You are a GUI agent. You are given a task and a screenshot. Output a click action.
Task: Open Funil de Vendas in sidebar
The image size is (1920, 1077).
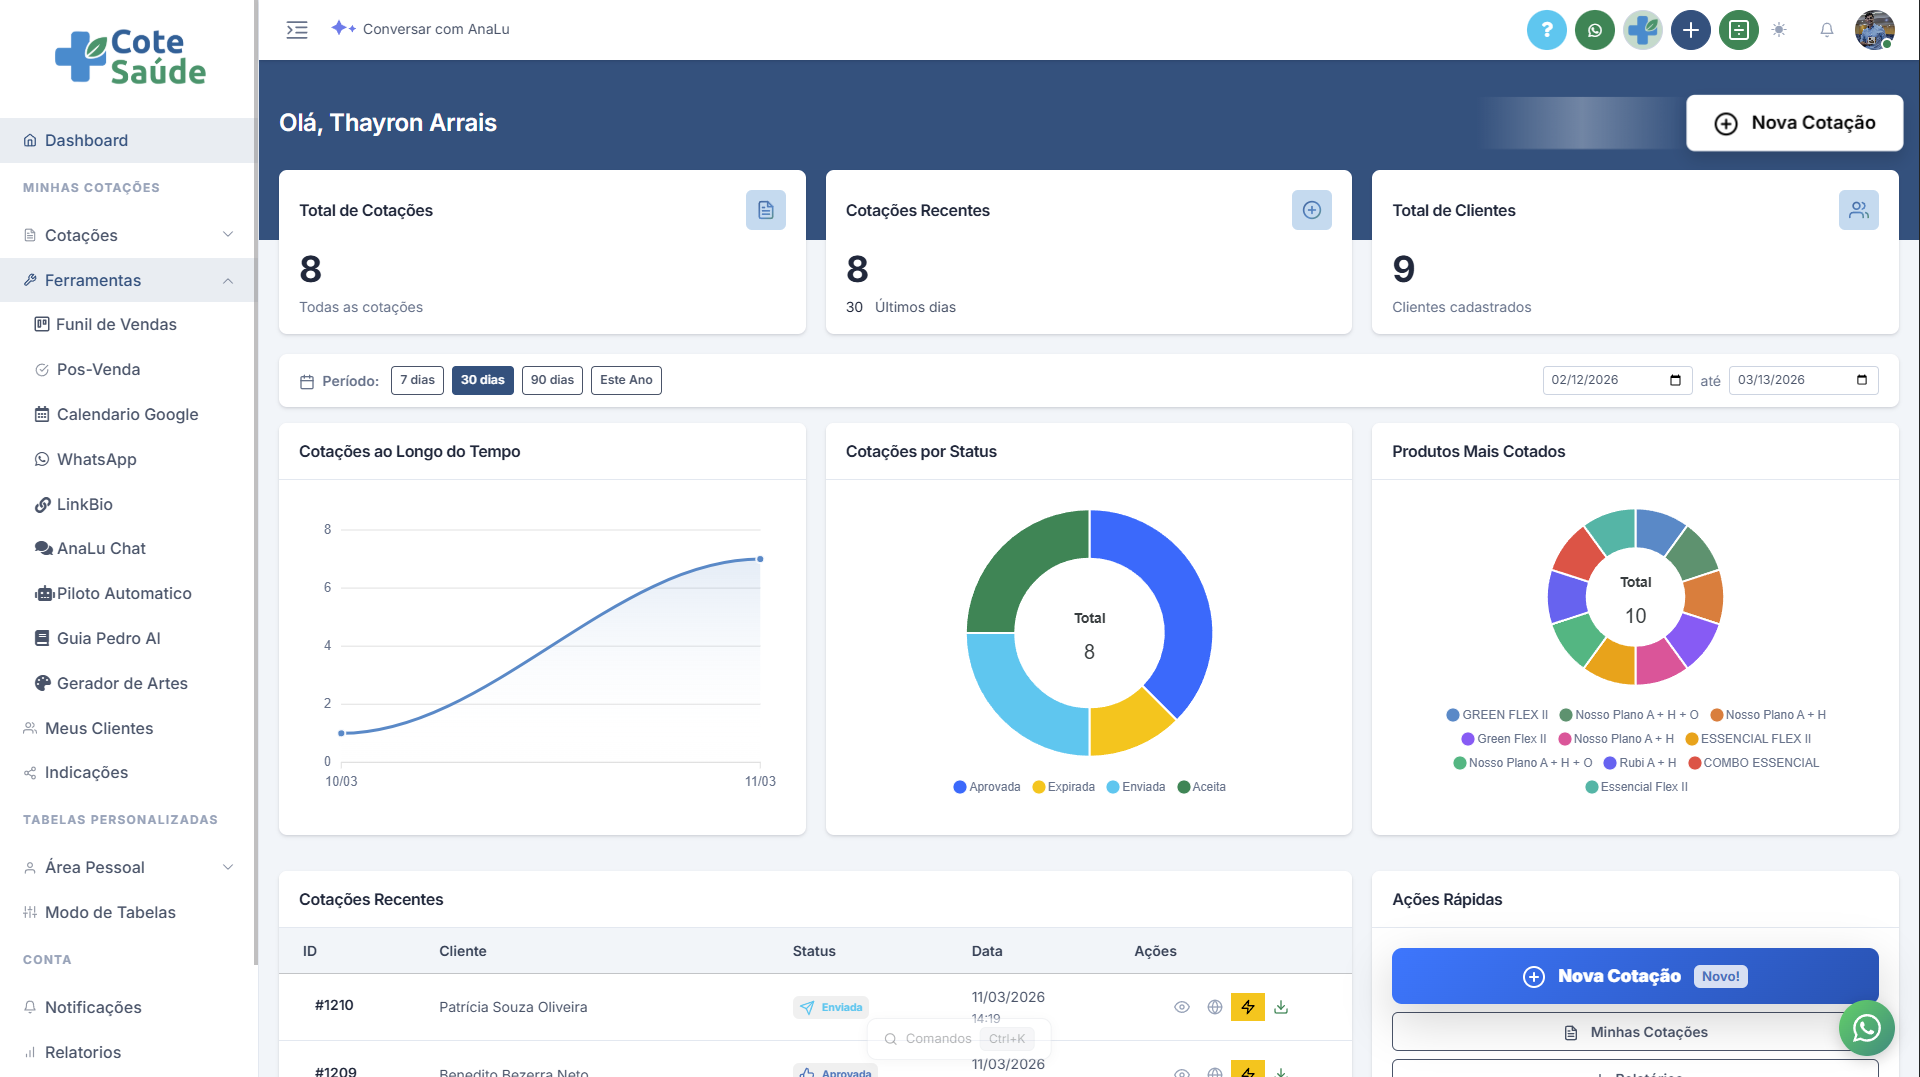[116, 324]
